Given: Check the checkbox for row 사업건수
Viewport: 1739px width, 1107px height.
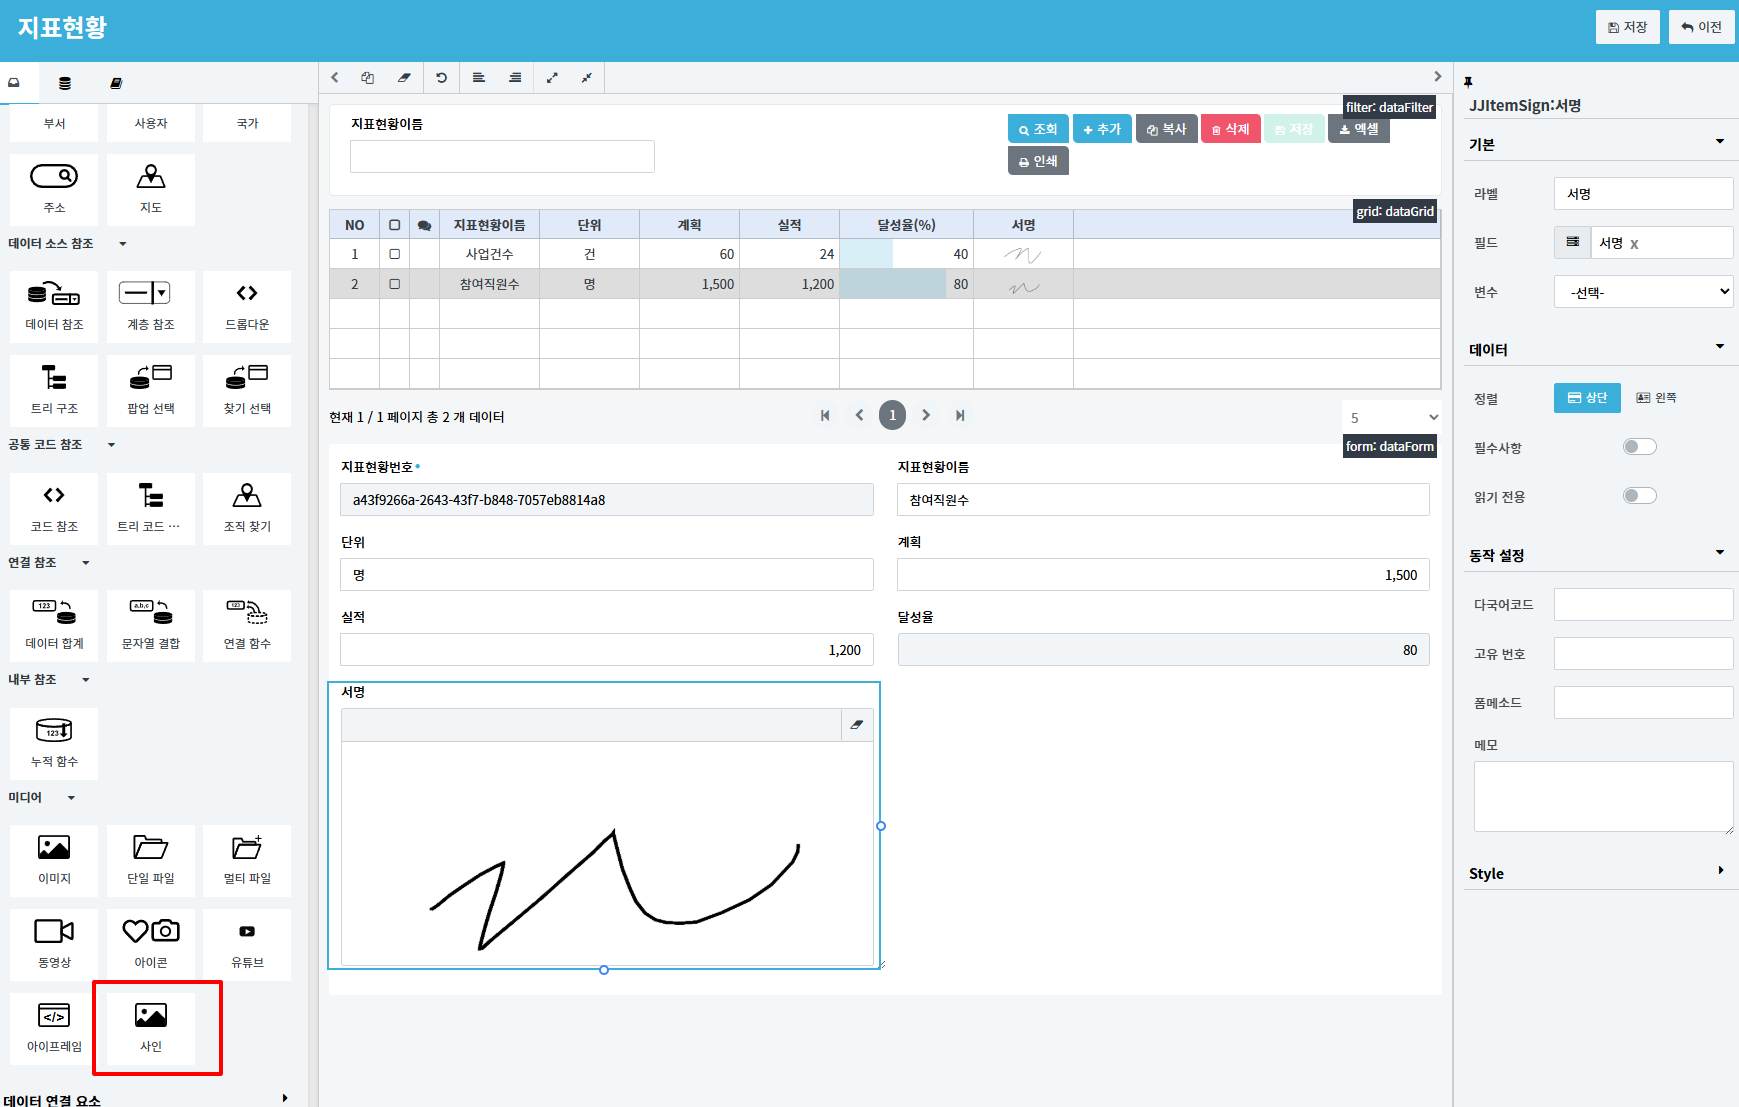Looking at the screenshot, I should [x=395, y=254].
